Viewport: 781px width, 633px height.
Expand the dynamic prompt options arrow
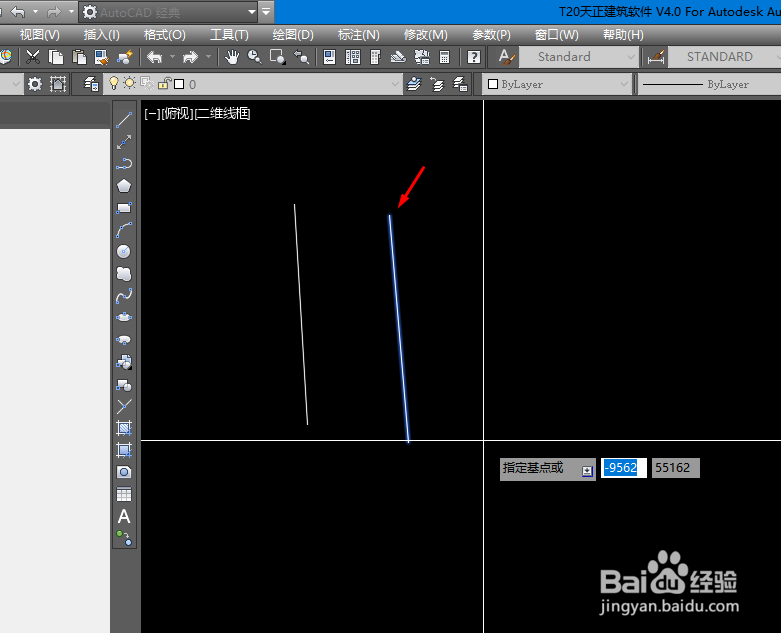[587, 471]
